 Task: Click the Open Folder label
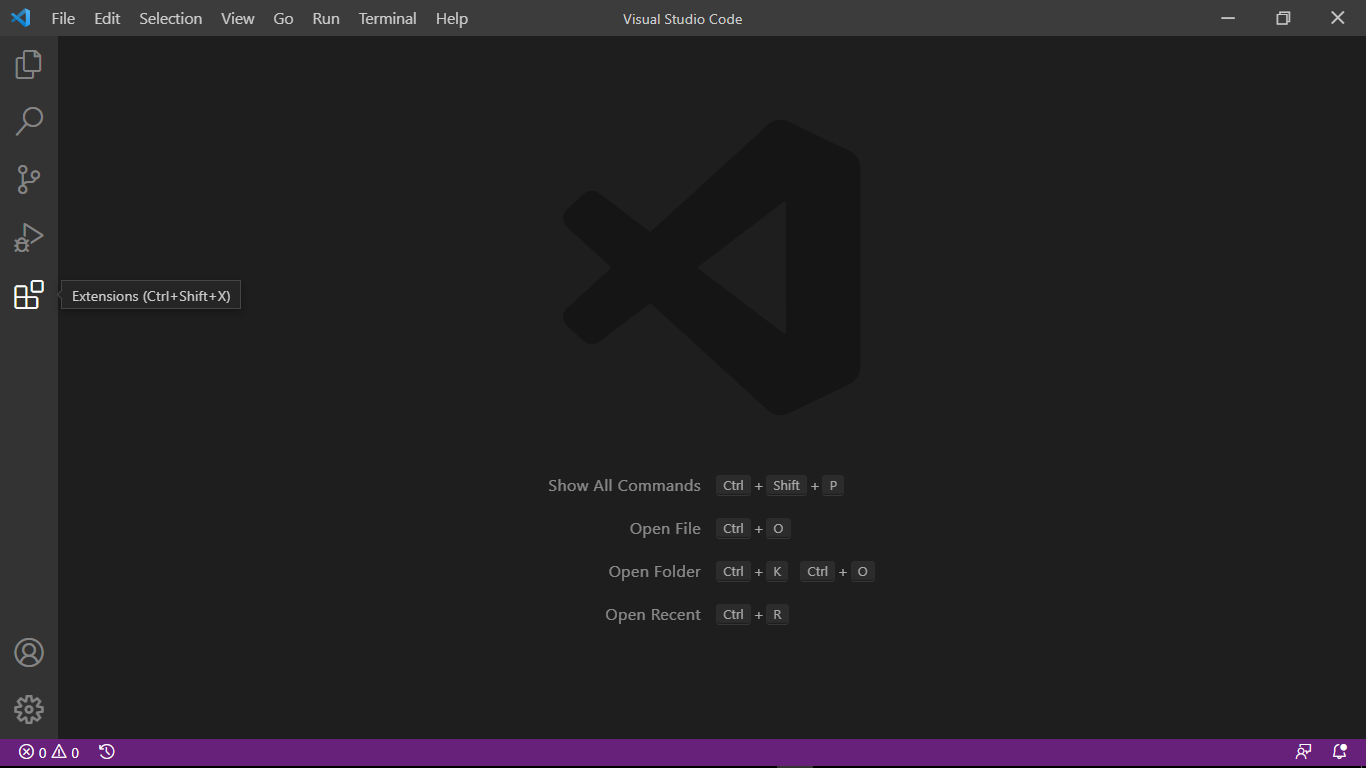click(655, 572)
